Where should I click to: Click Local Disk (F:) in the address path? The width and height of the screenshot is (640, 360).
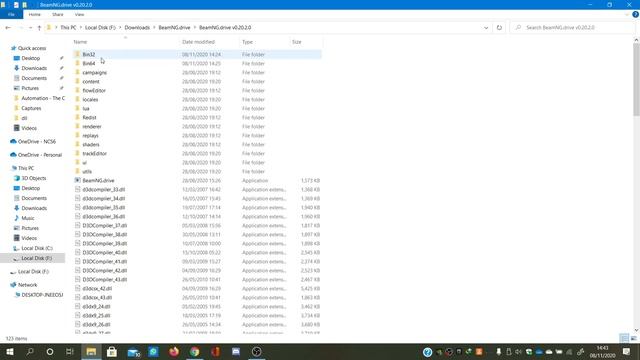click(x=100, y=27)
